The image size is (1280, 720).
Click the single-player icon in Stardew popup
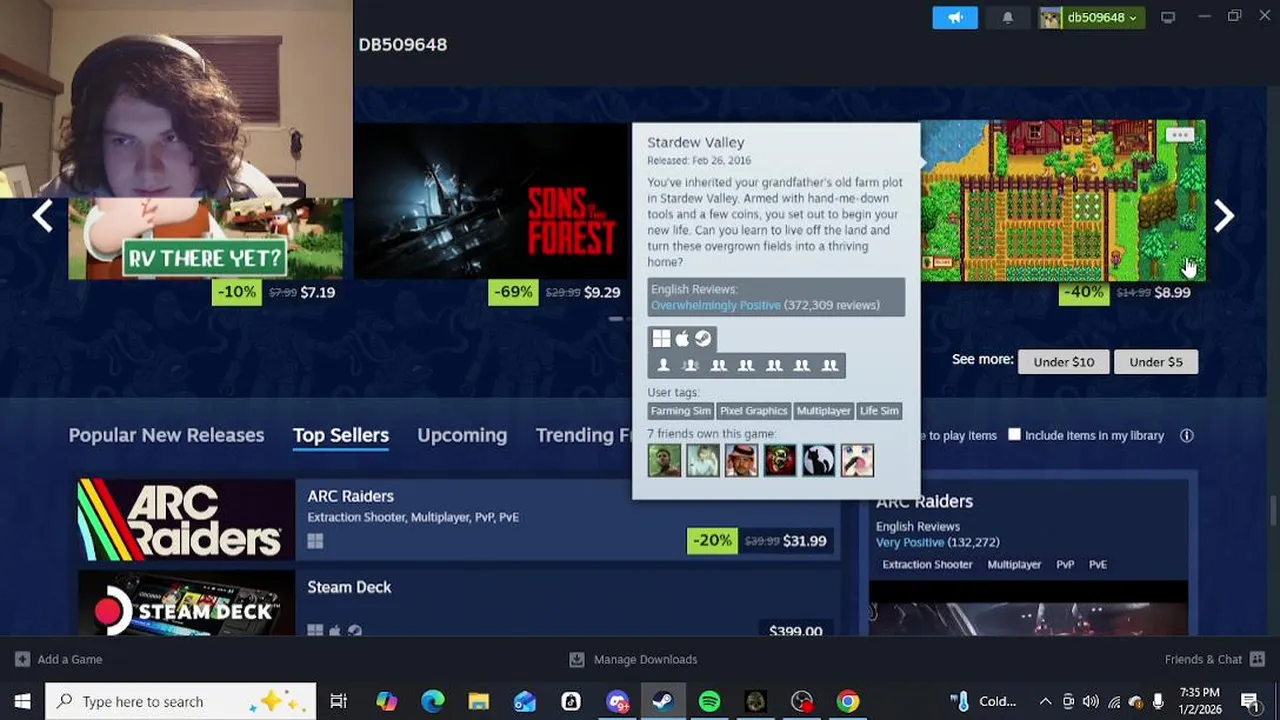pyautogui.click(x=663, y=366)
